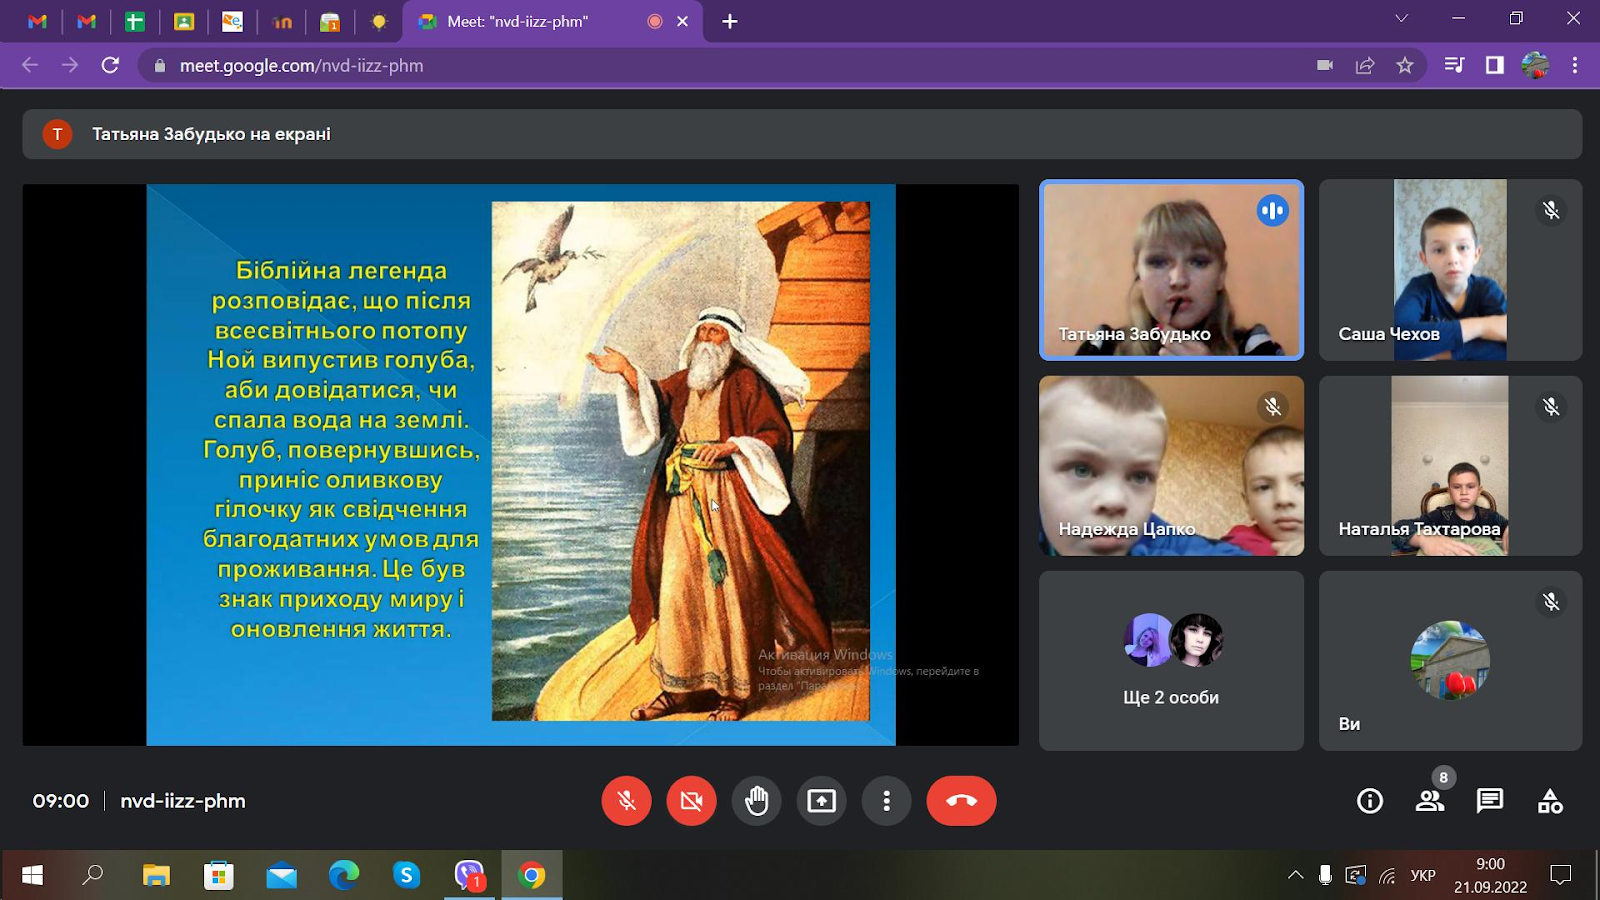Open Microsoft Edge from the taskbar
The image size is (1600, 900).
[x=343, y=875]
